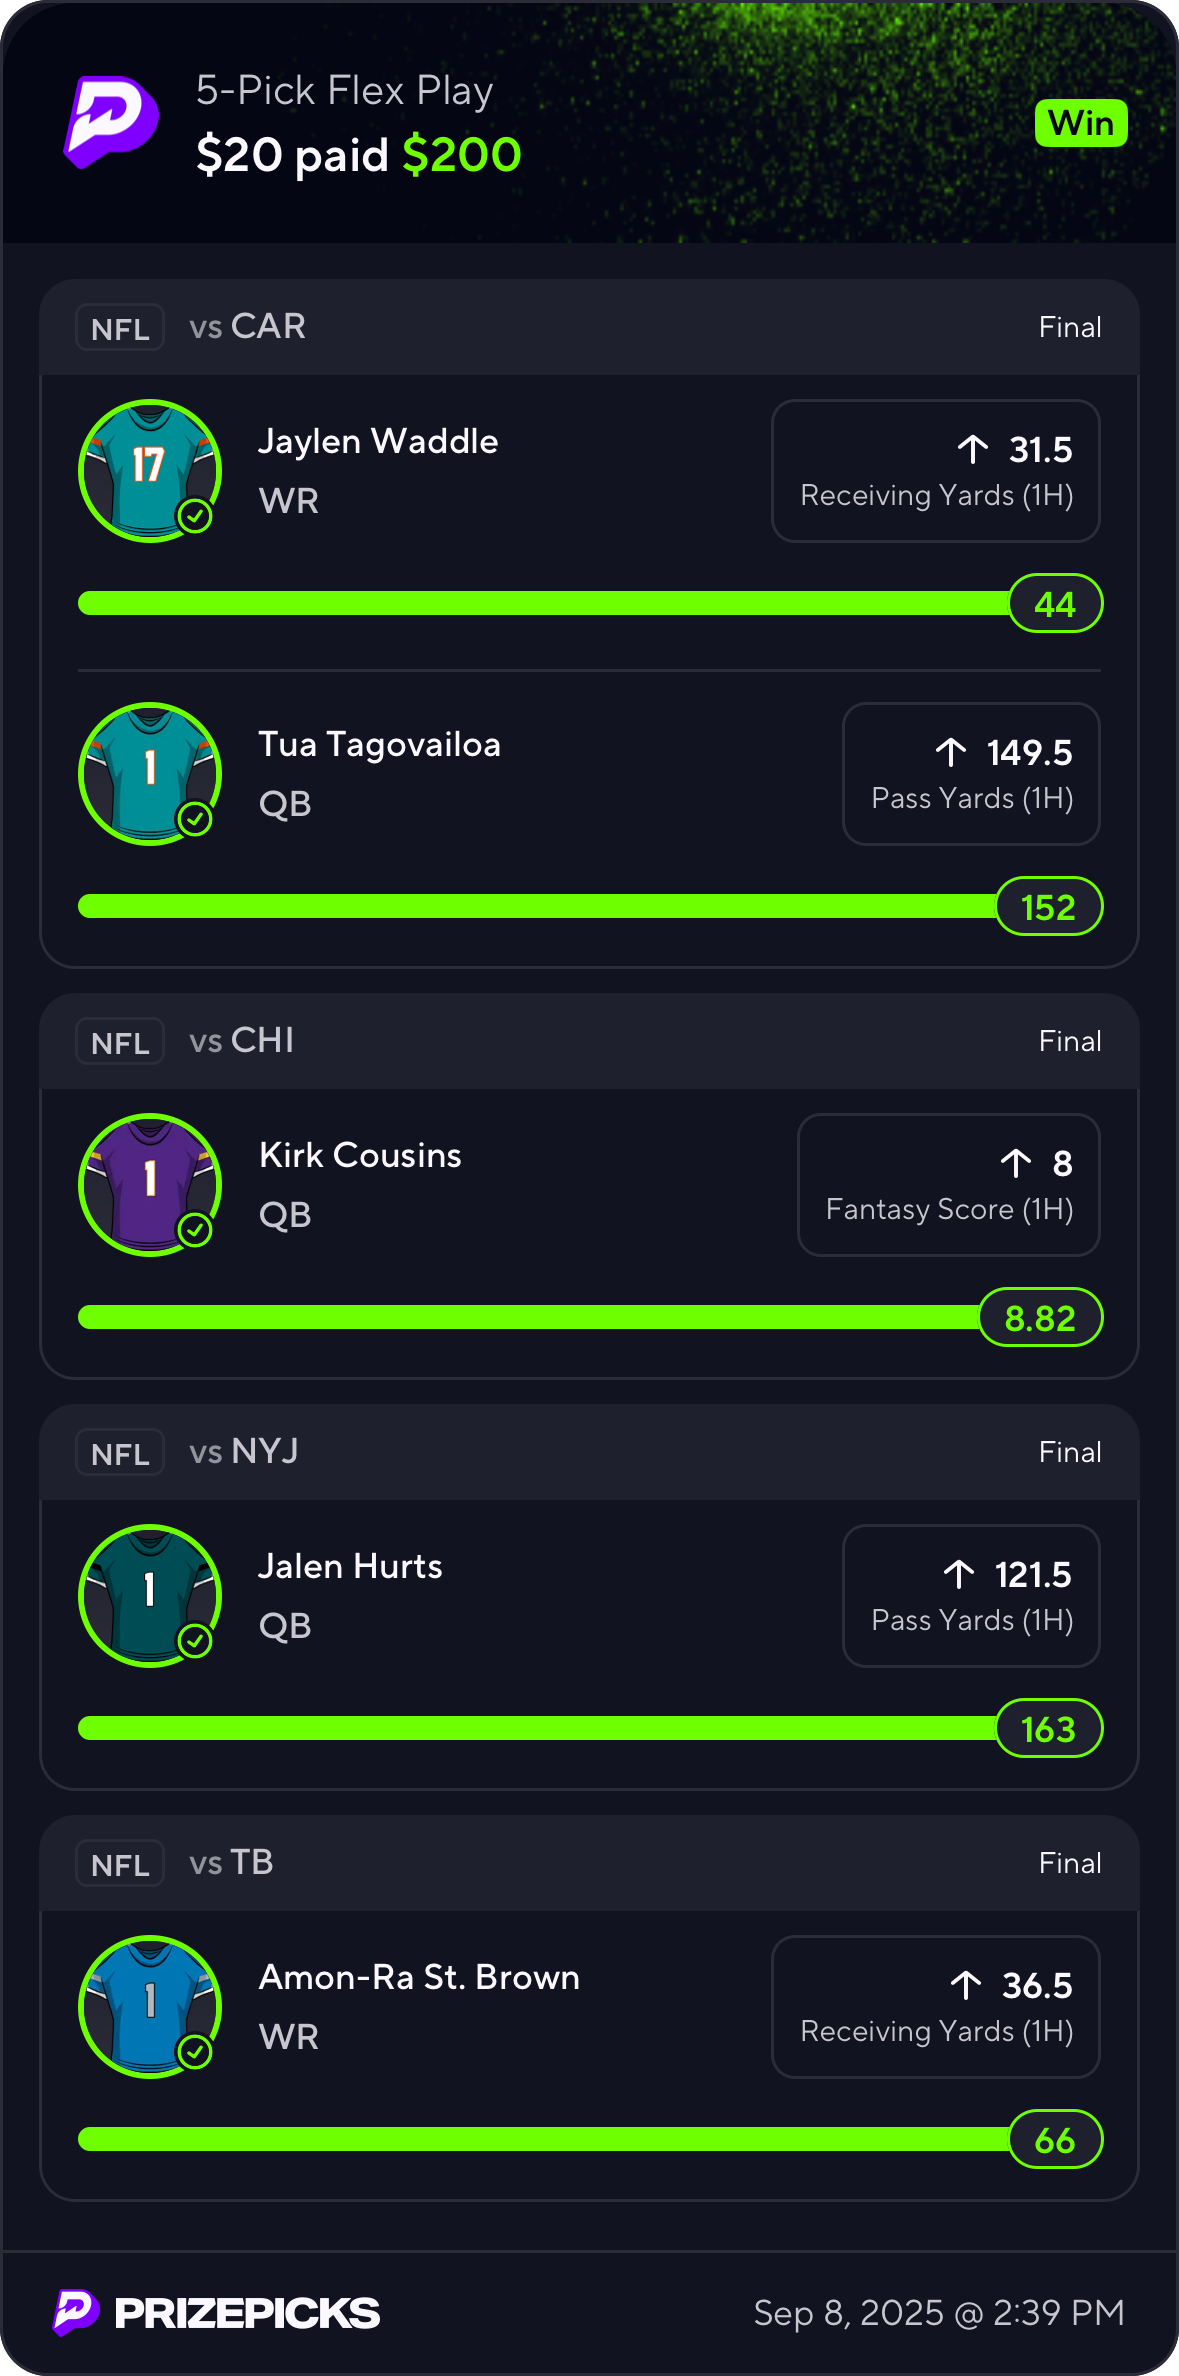
Task: Open Kirk Cousins' Fantasy Score (1H) box
Action: click(948, 1185)
